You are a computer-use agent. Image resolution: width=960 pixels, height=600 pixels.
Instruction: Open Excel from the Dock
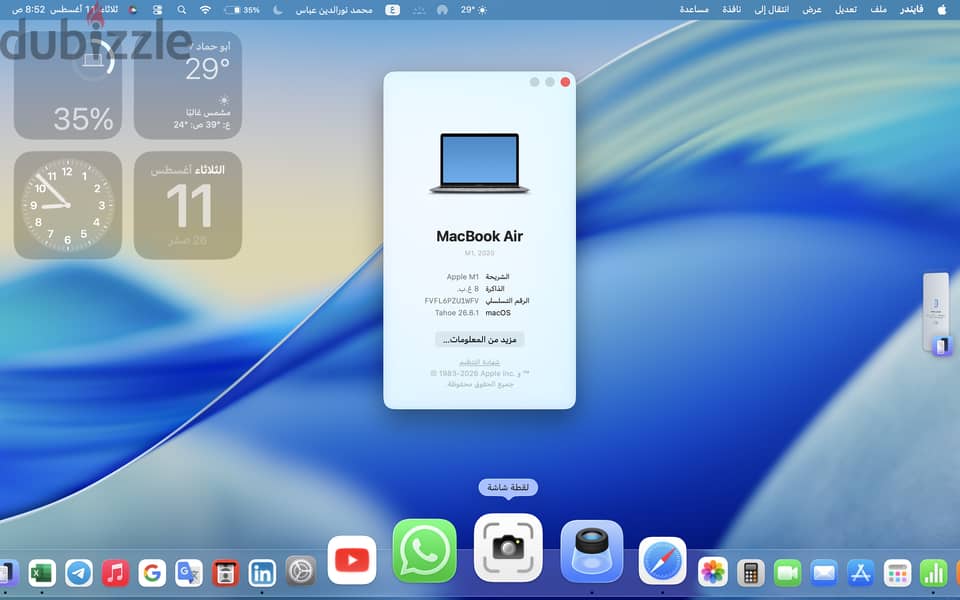click(42, 574)
